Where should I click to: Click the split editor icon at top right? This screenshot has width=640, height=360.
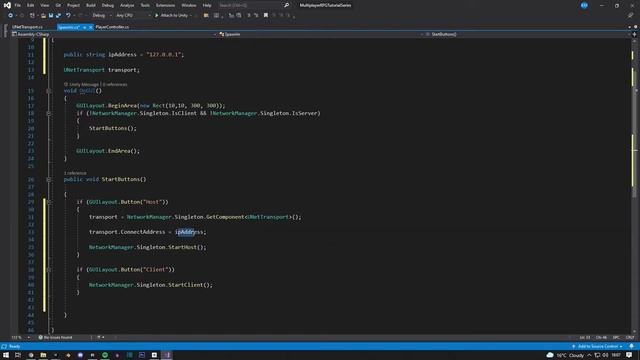634,34
